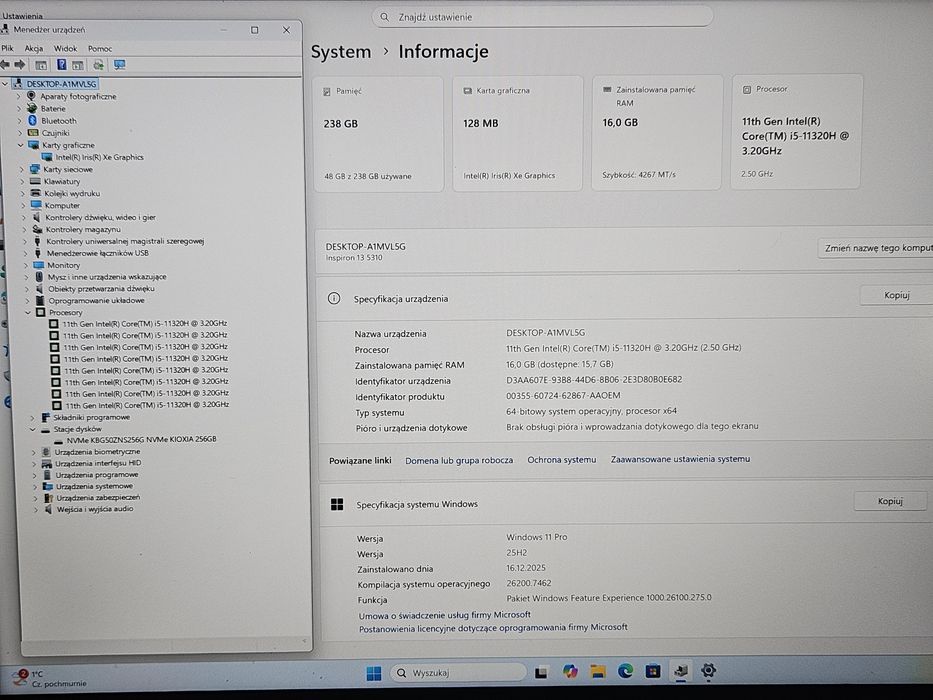The height and width of the screenshot is (700, 933).
Task: Click the Aparaty fotograficzne camera icon
Action: tap(32, 96)
